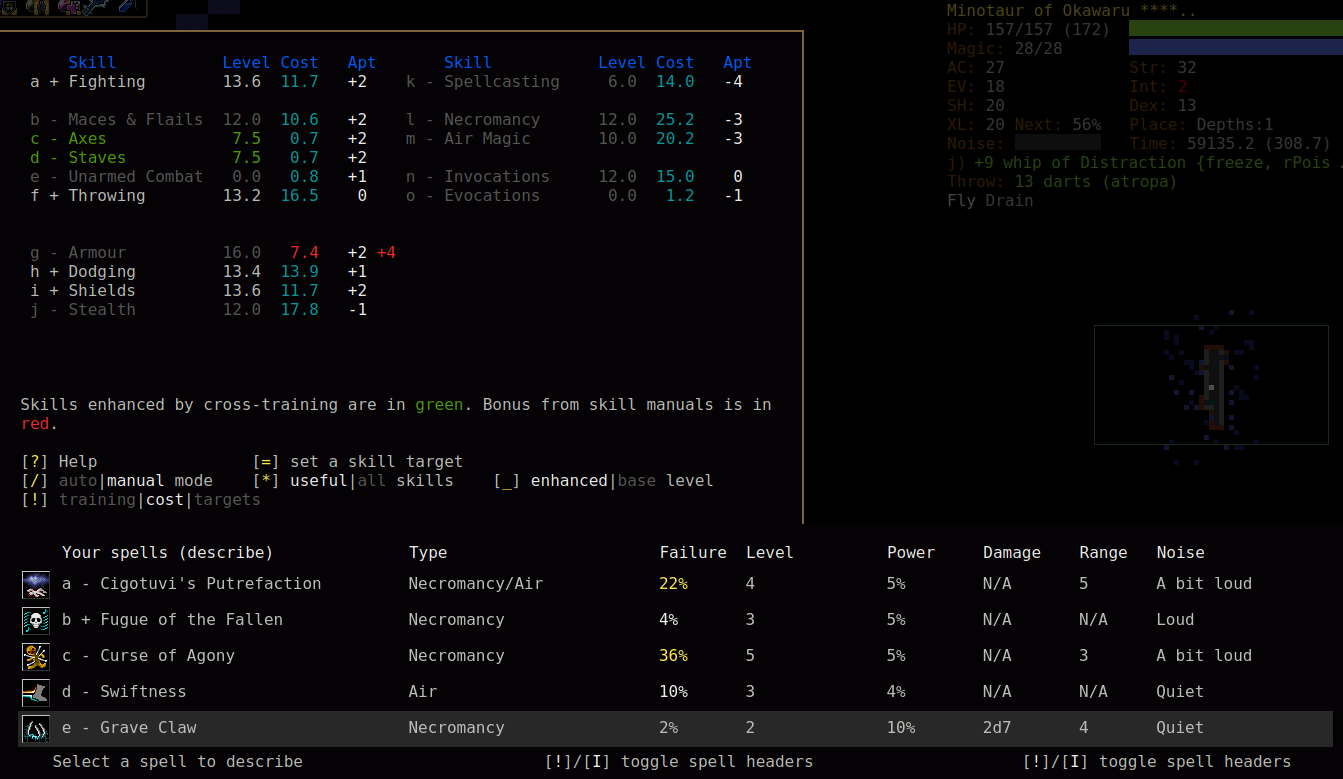Click the dungeon minimap
This screenshot has width=1343, height=779.
point(1211,384)
